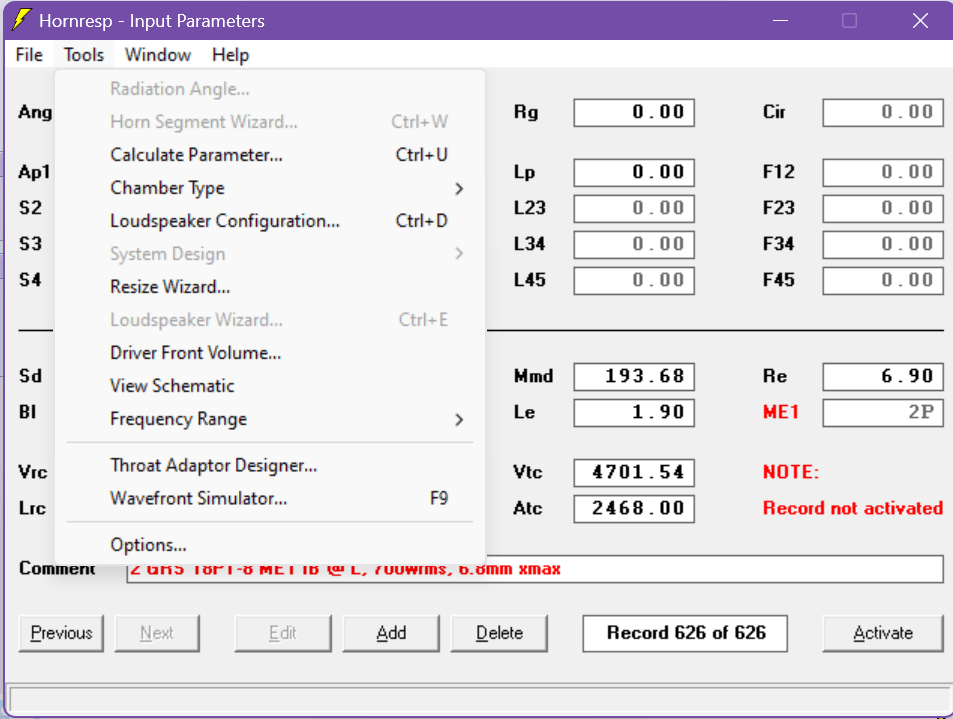Click the L23 value field
This screenshot has width=953, height=719.
tap(634, 208)
